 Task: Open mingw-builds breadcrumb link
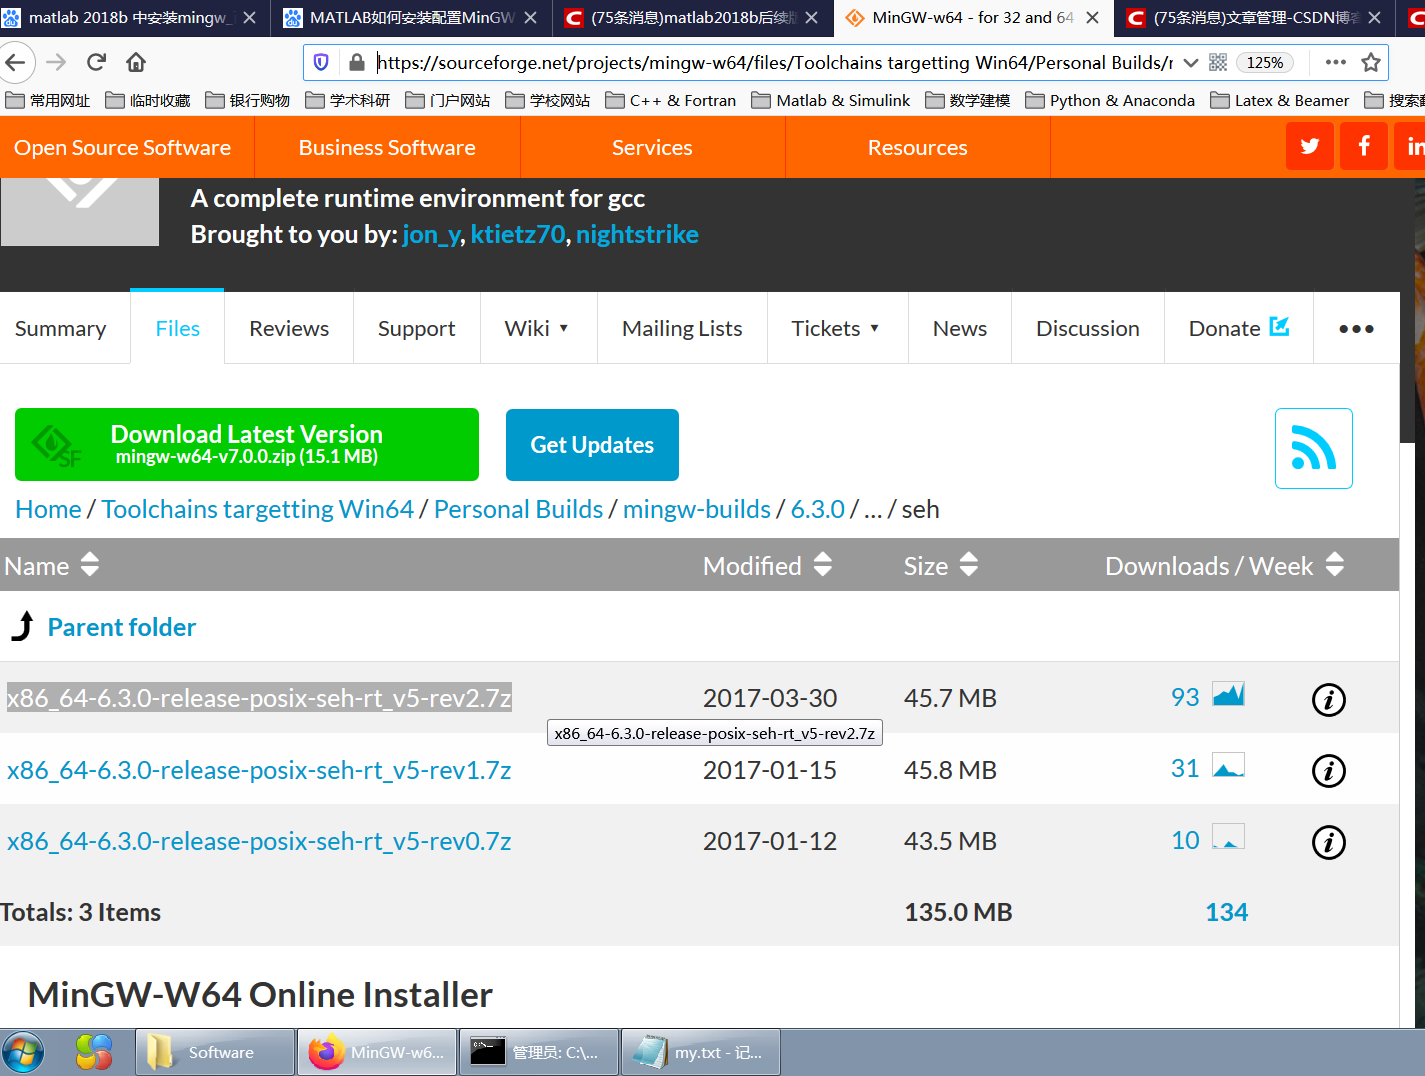(697, 509)
